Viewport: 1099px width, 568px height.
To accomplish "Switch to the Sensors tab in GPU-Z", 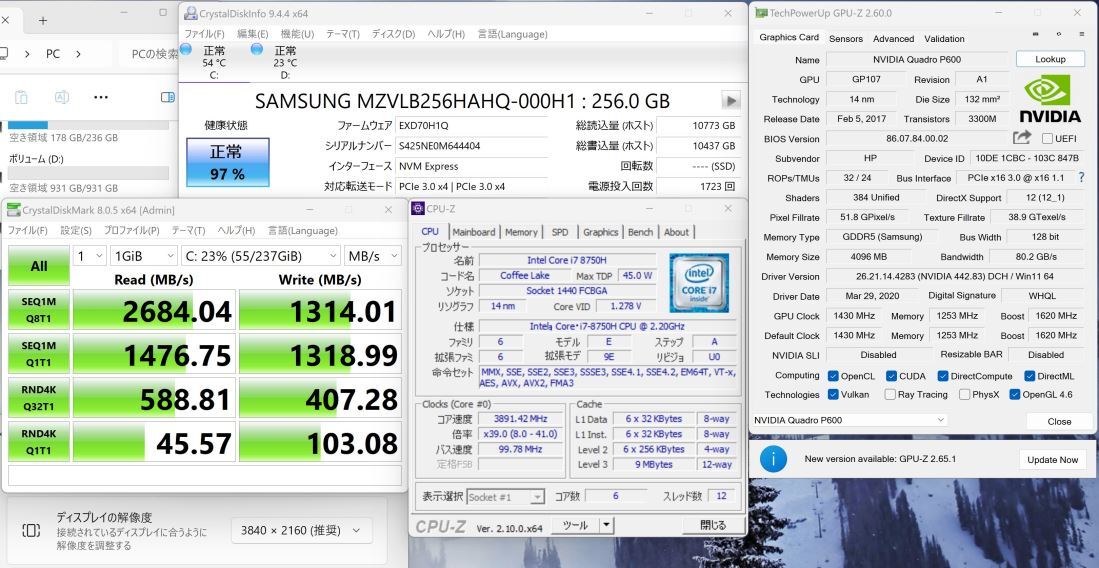I will 846,39.
